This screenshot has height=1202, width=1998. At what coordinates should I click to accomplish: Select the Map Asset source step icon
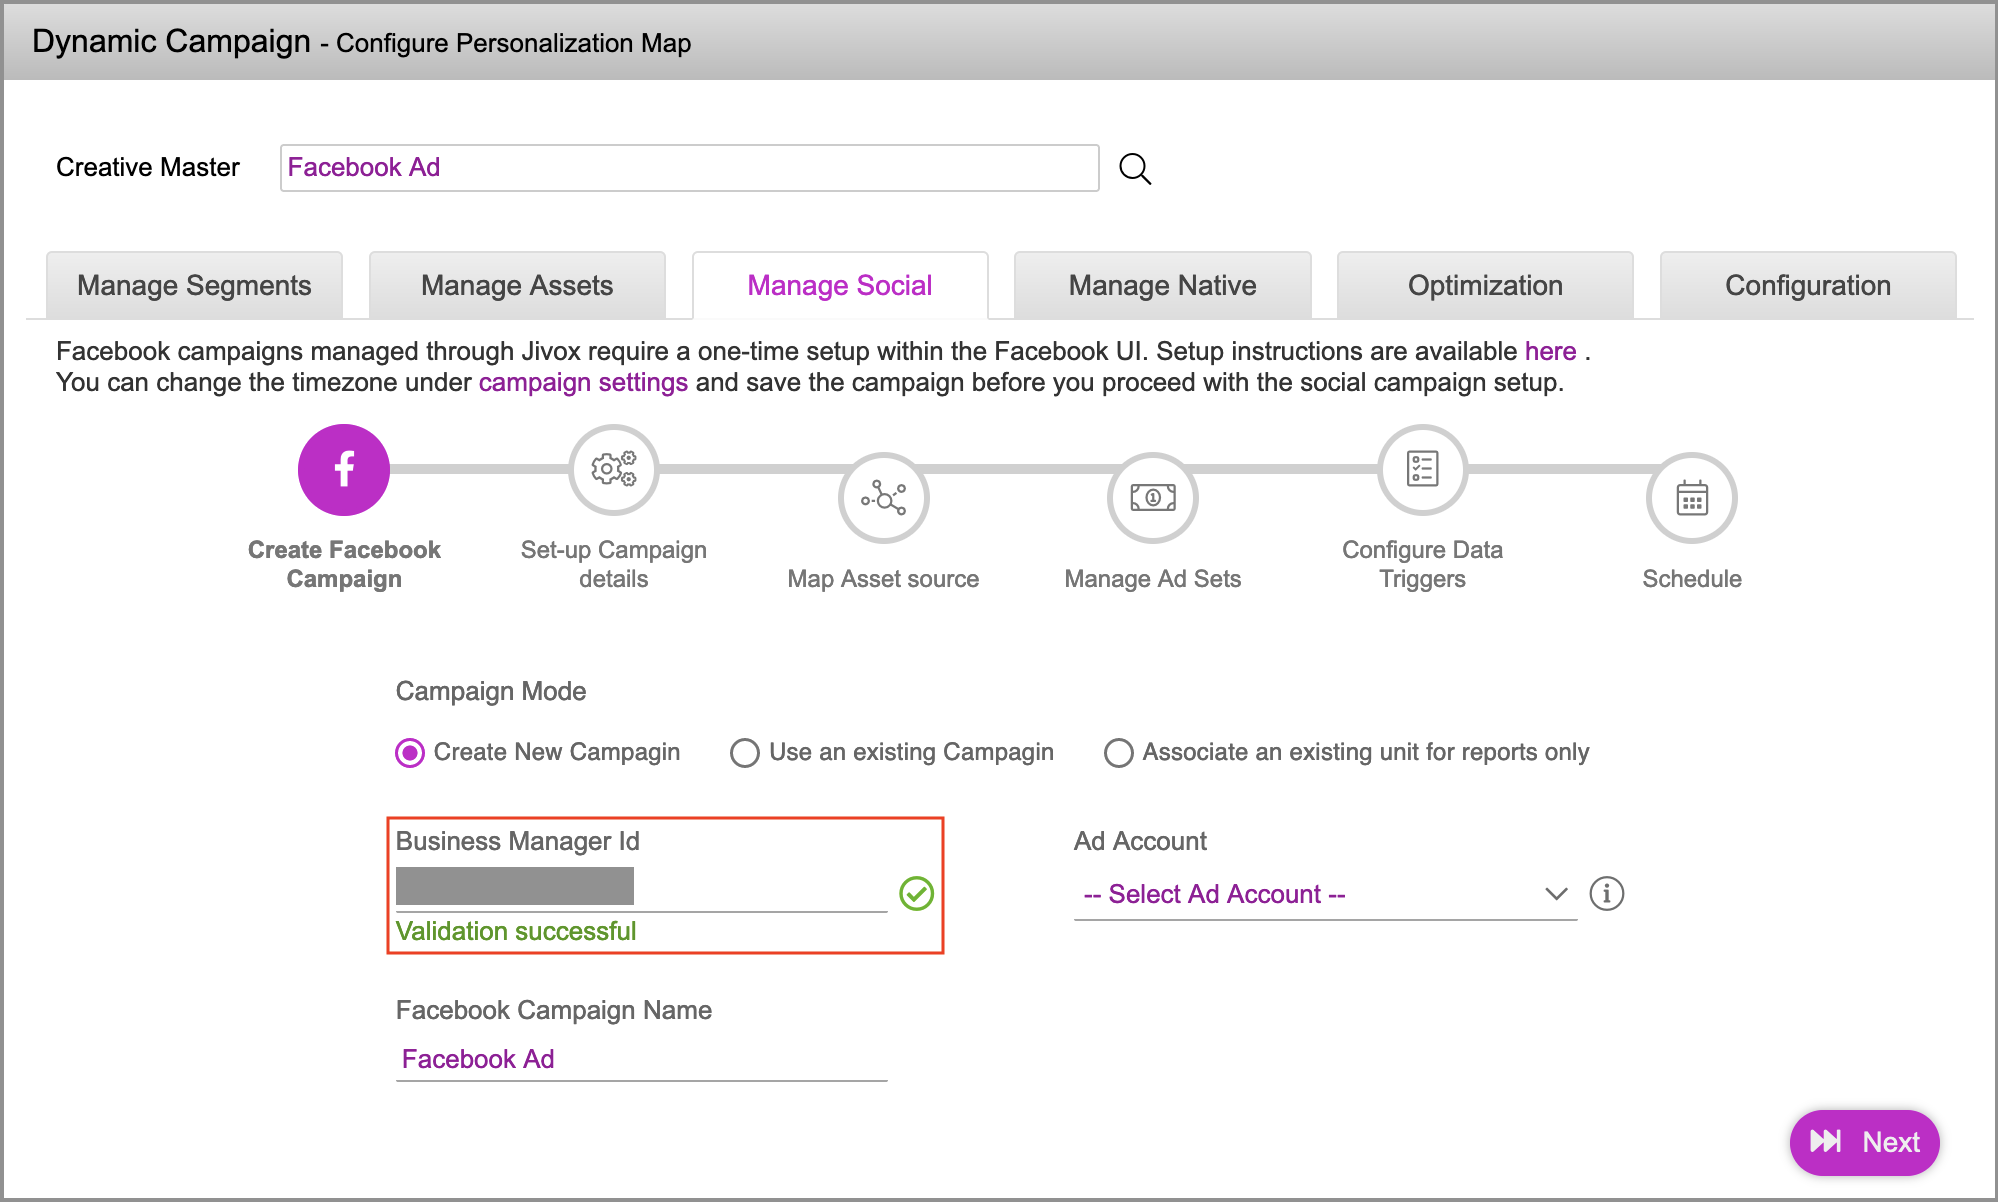pos(883,497)
